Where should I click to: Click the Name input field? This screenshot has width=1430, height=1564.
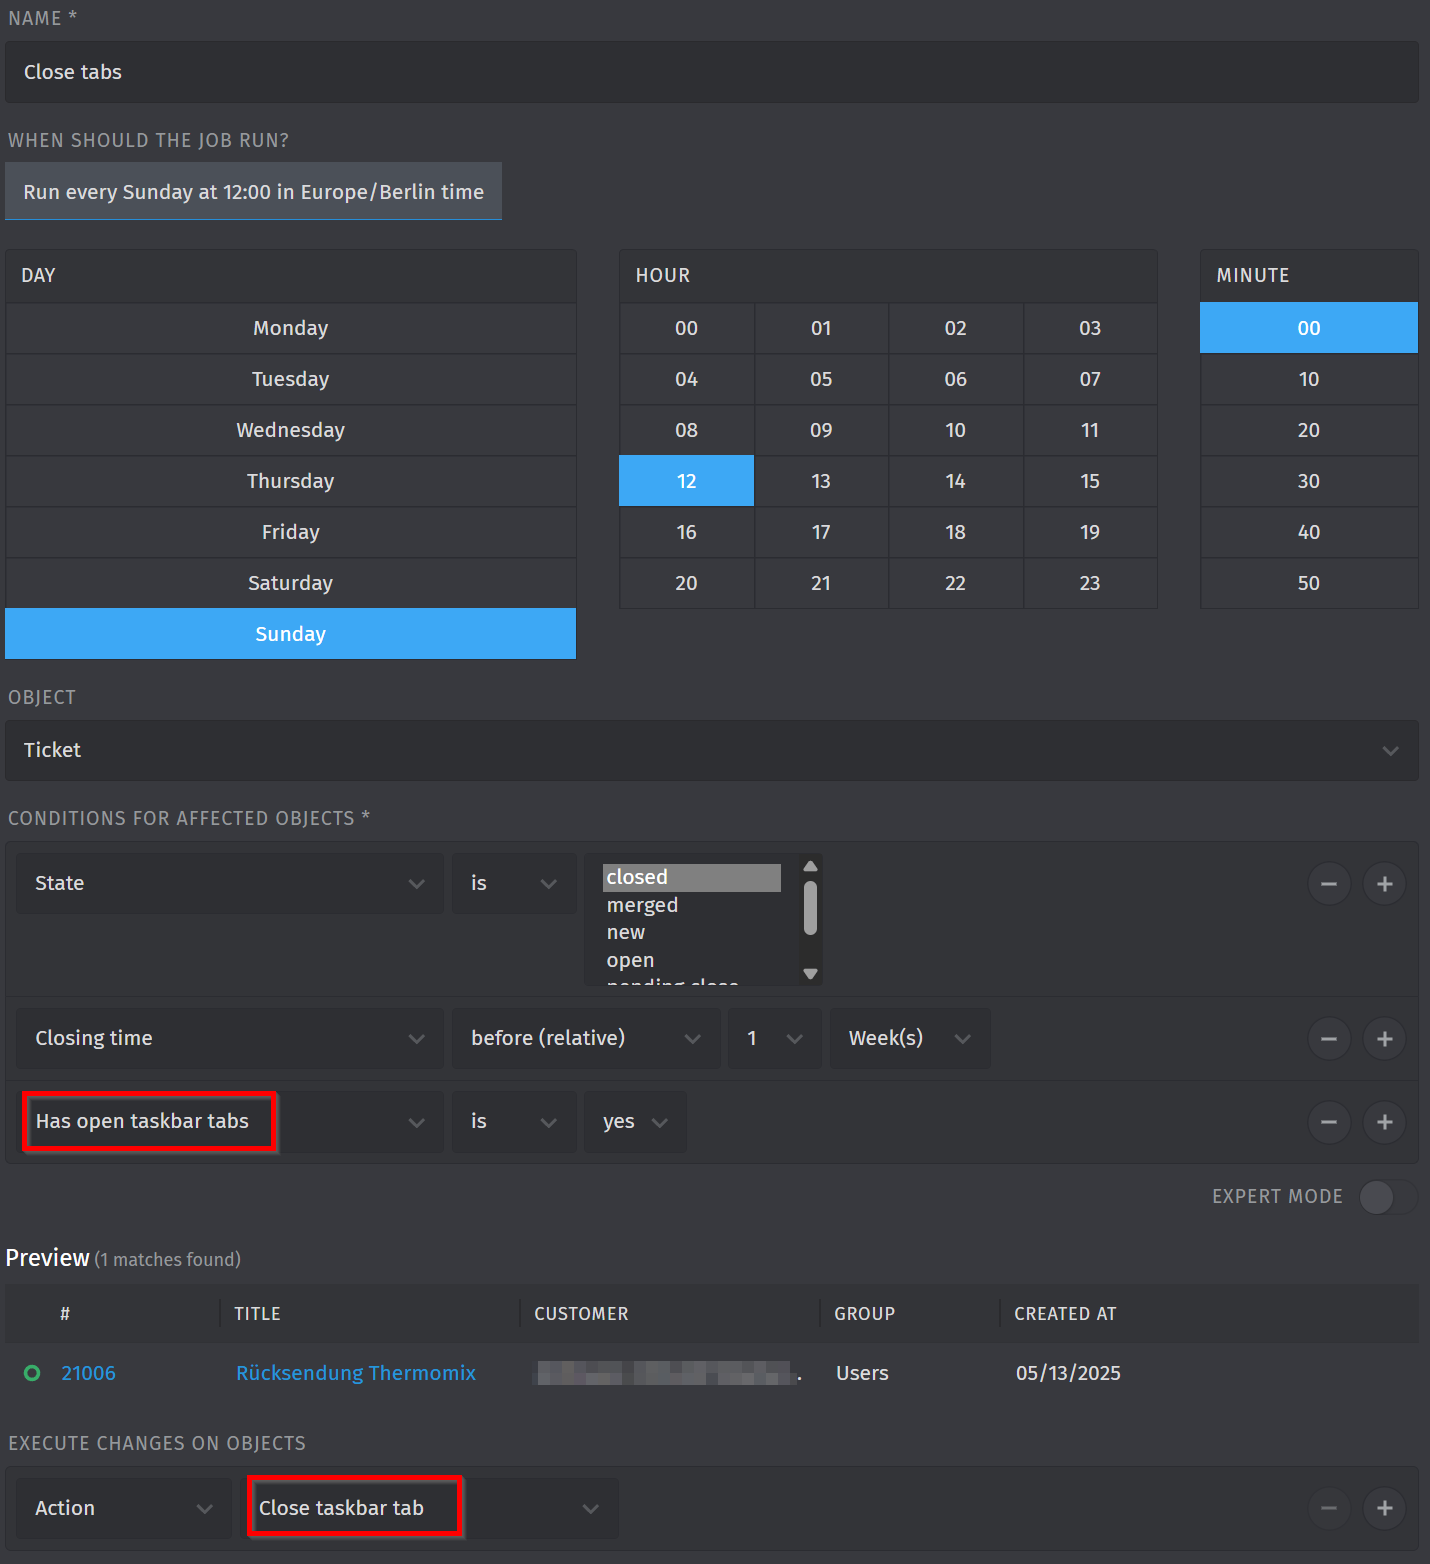pyautogui.click(x=711, y=72)
